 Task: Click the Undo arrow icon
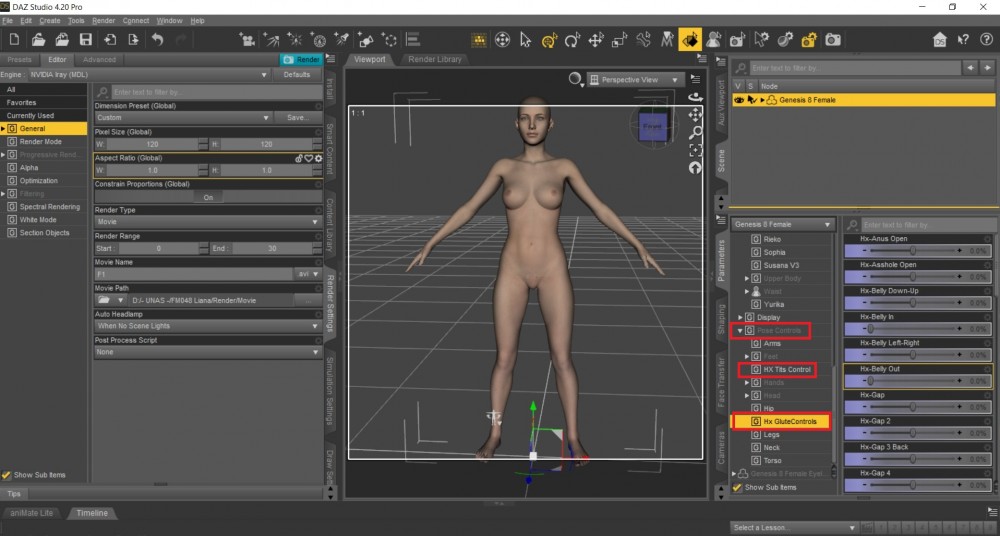(158, 40)
